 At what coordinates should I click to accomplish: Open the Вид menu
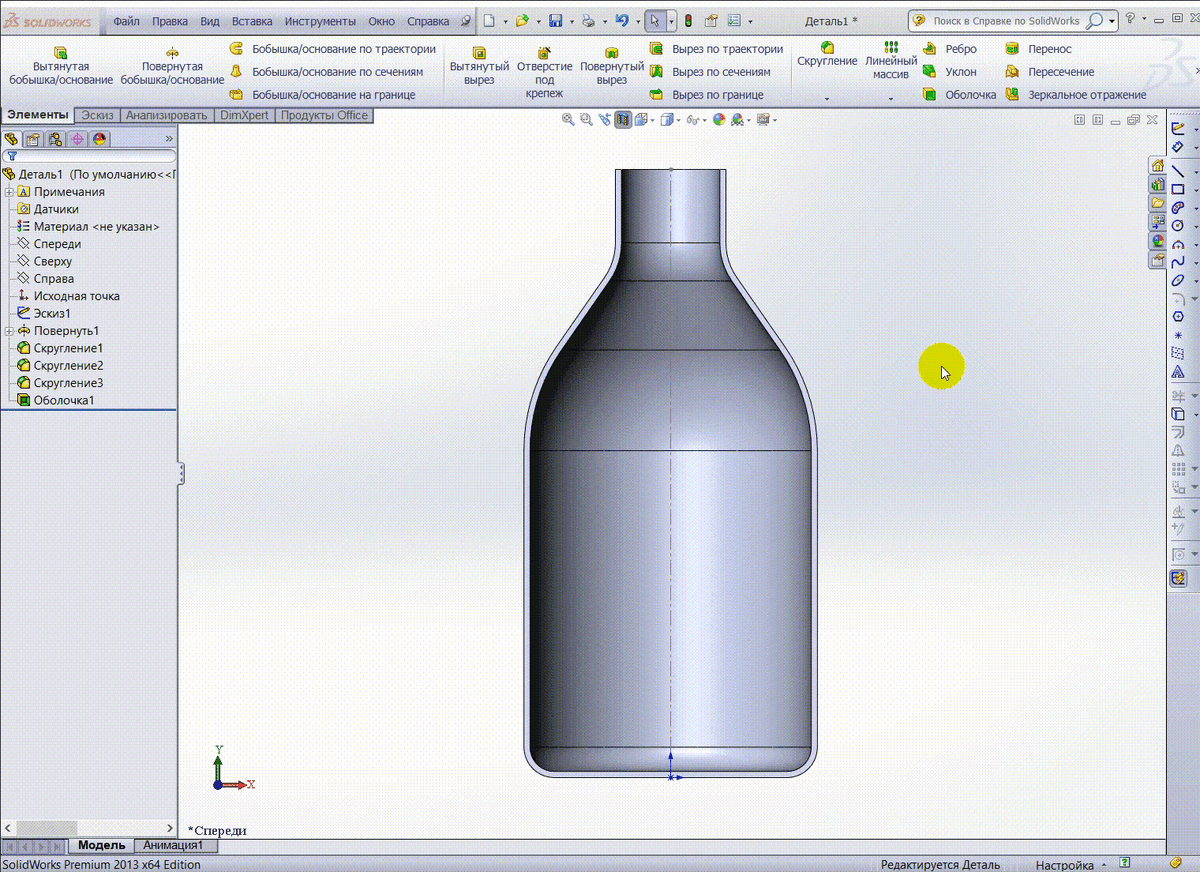pyautogui.click(x=210, y=21)
